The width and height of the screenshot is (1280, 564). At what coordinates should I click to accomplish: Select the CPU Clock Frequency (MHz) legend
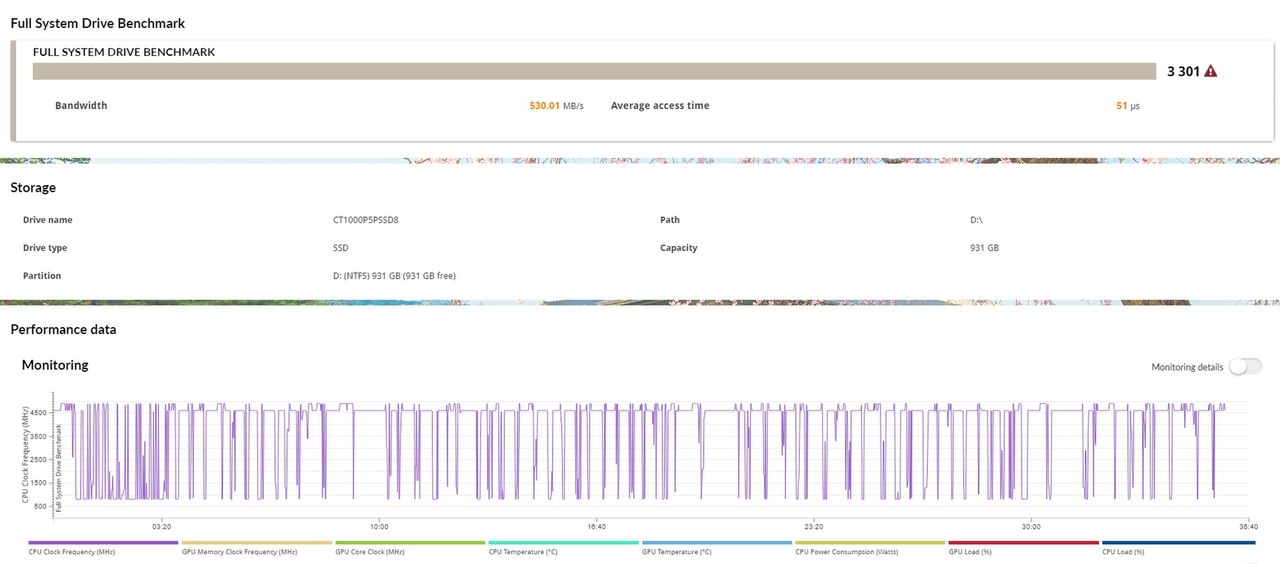tap(103, 547)
